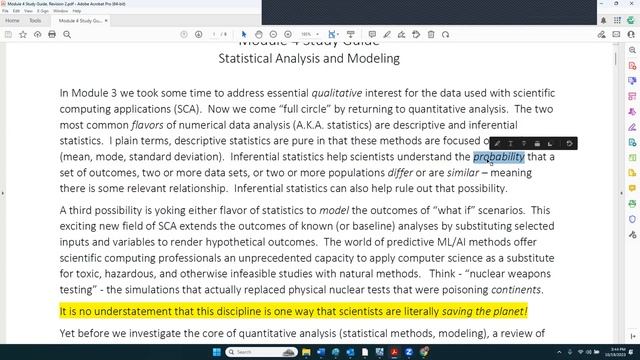Open File Explorer from the taskbar
640x360 pixels.
[306, 352]
